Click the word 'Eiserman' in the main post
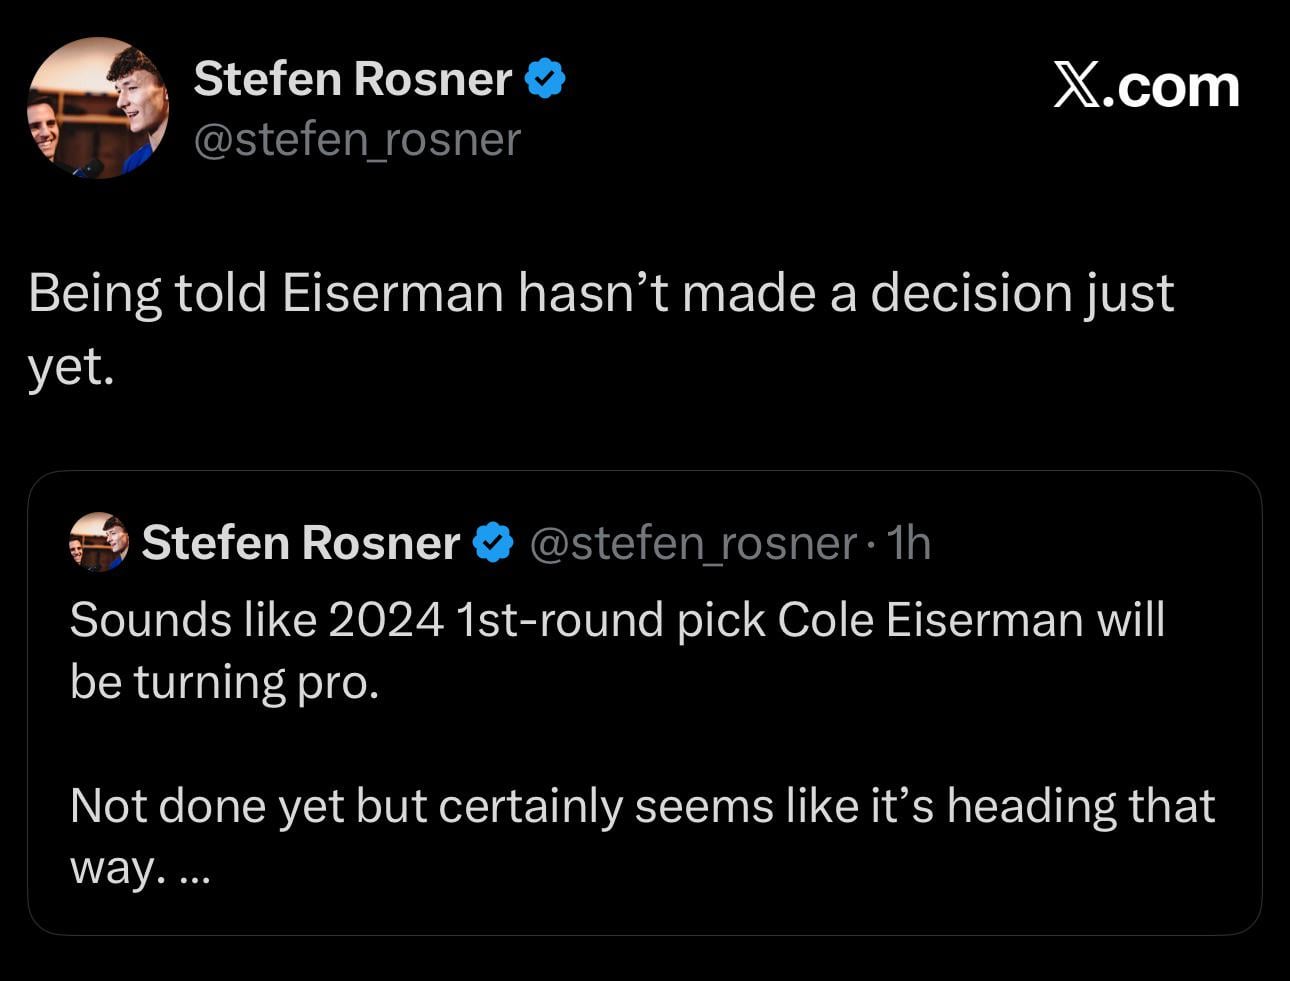This screenshot has width=1290, height=981. (x=392, y=294)
